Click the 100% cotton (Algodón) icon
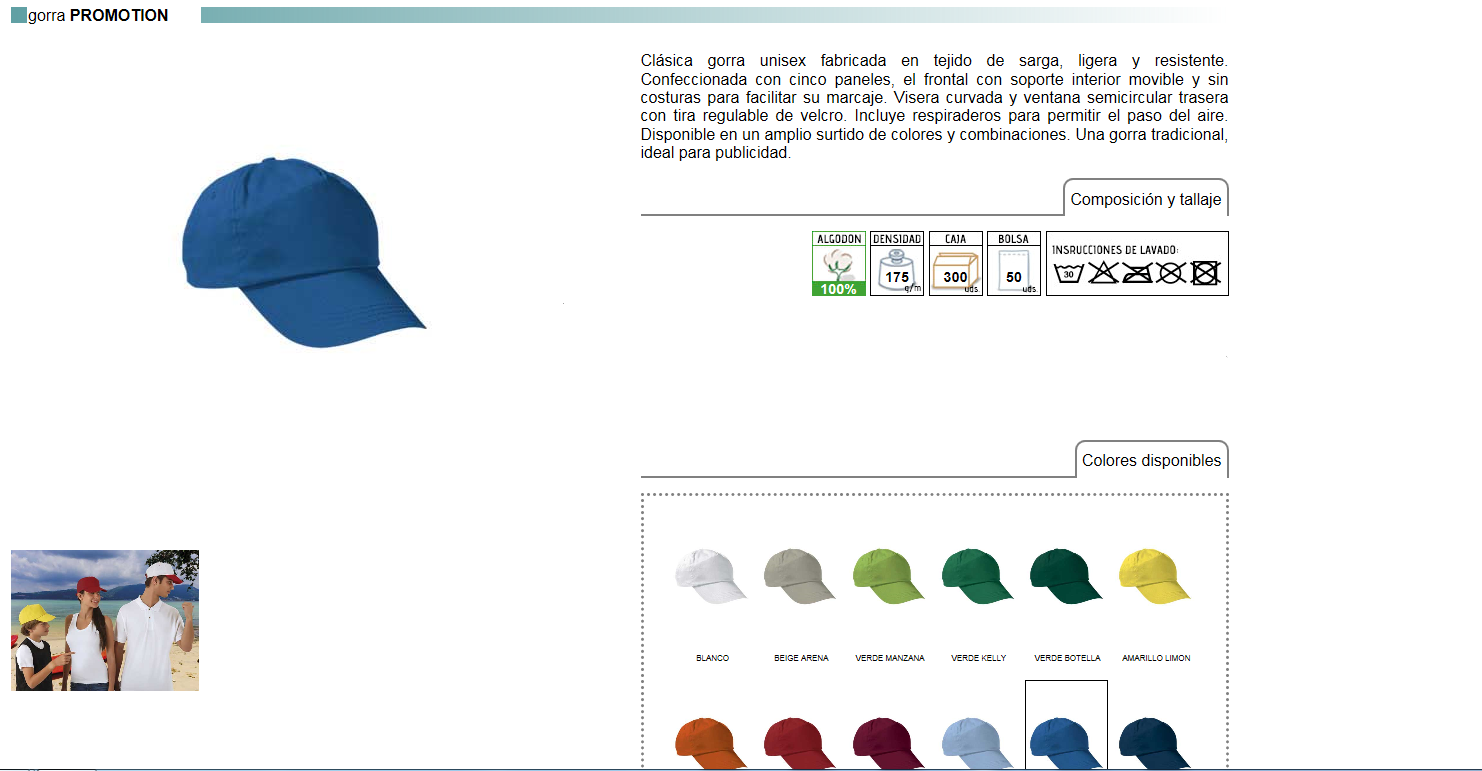 838,264
